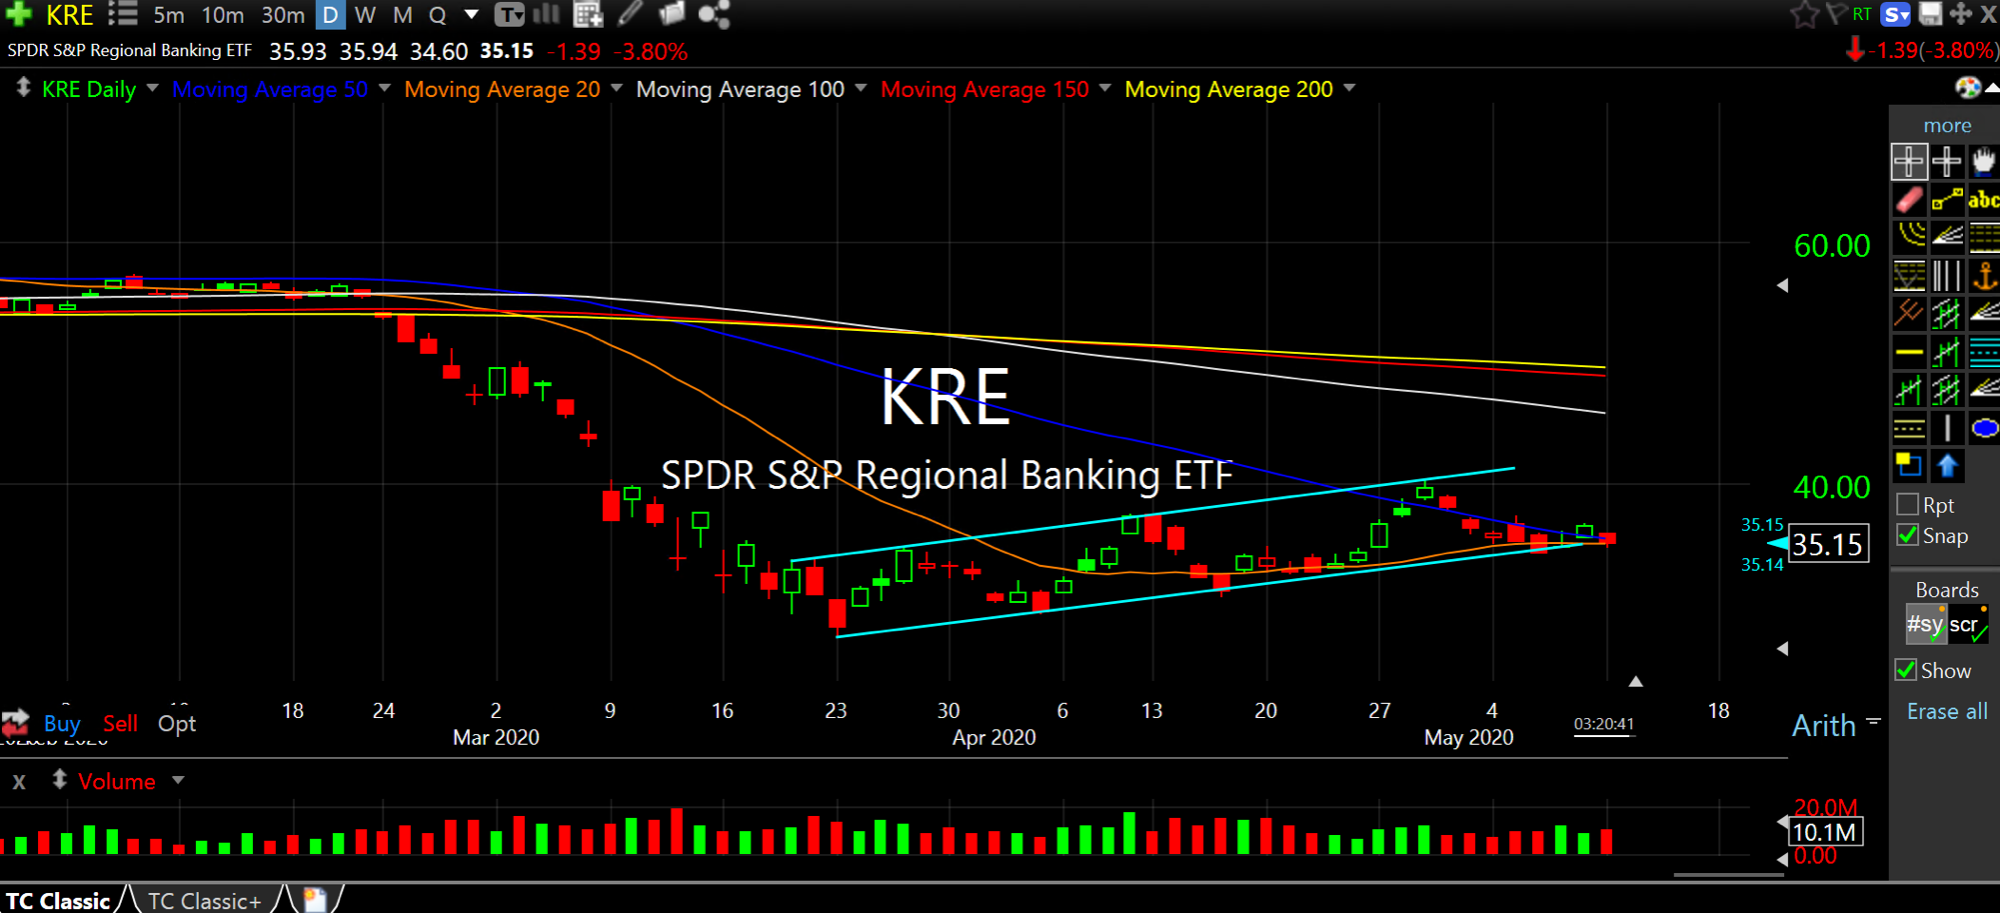Select the boxed crosshair pointer tool

1909,161
